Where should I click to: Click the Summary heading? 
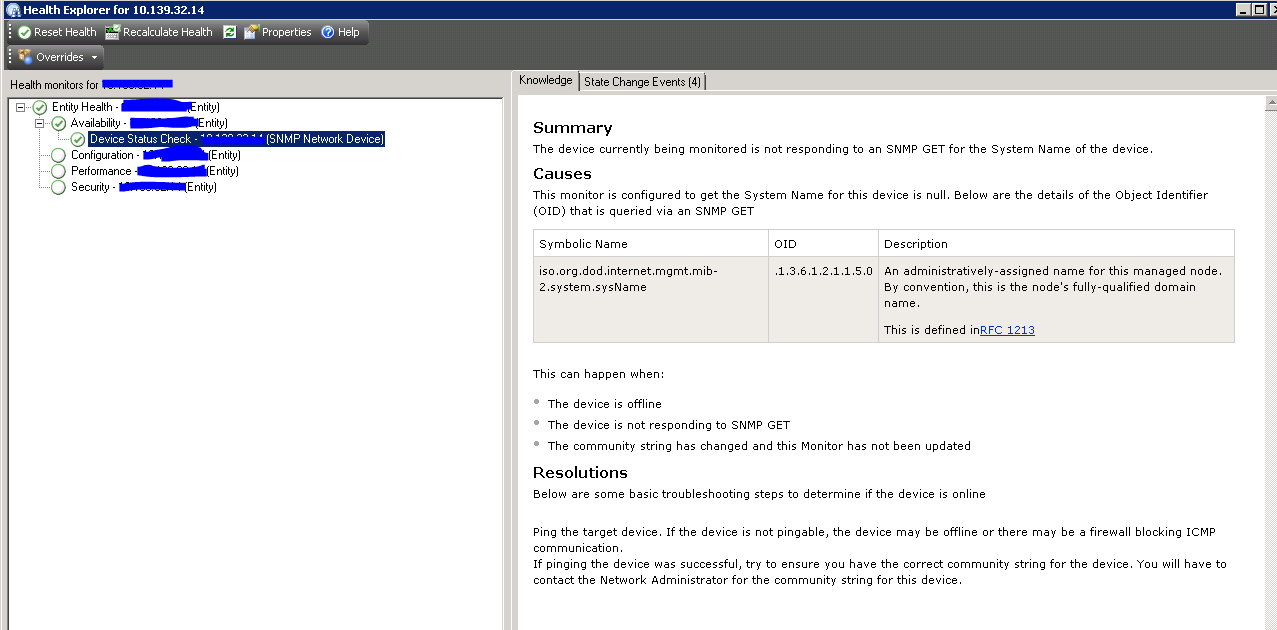(572, 128)
